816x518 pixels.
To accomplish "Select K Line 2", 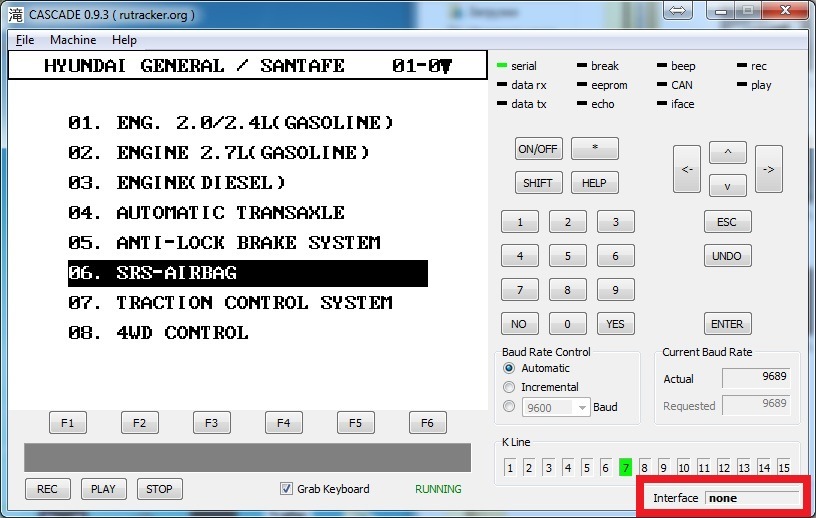I will tap(529, 468).
